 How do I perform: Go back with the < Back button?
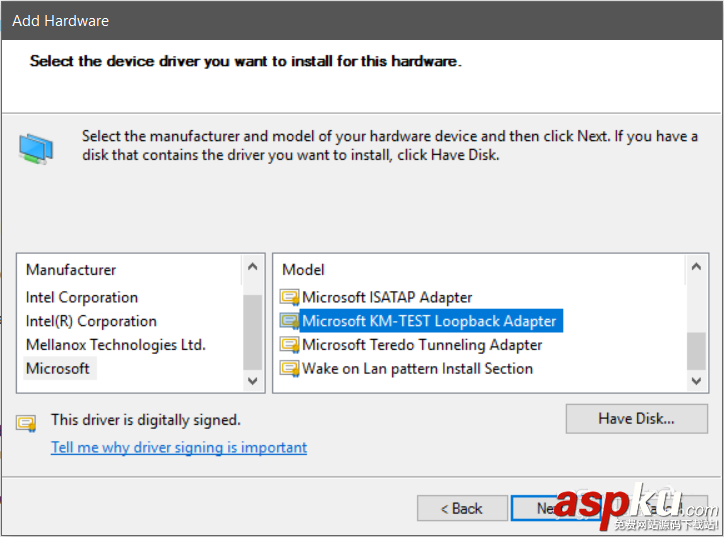462,508
